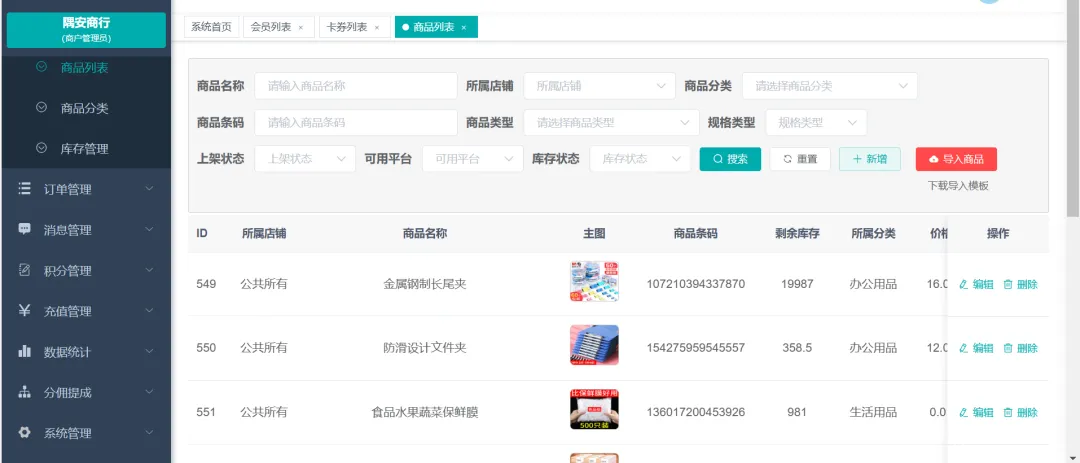
Task: Click edit icon for product 549
Action: [964, 284]
